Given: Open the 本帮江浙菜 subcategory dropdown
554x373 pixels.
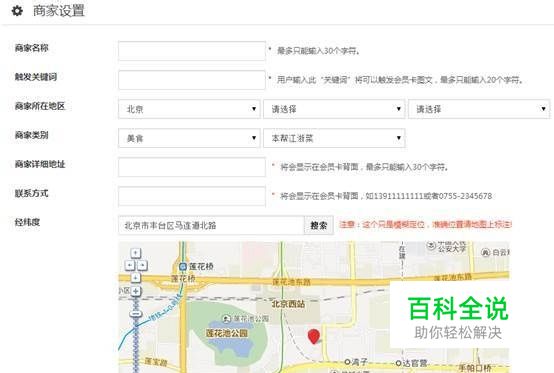Looking at the screenshot, I should click(x=334, y=138).
